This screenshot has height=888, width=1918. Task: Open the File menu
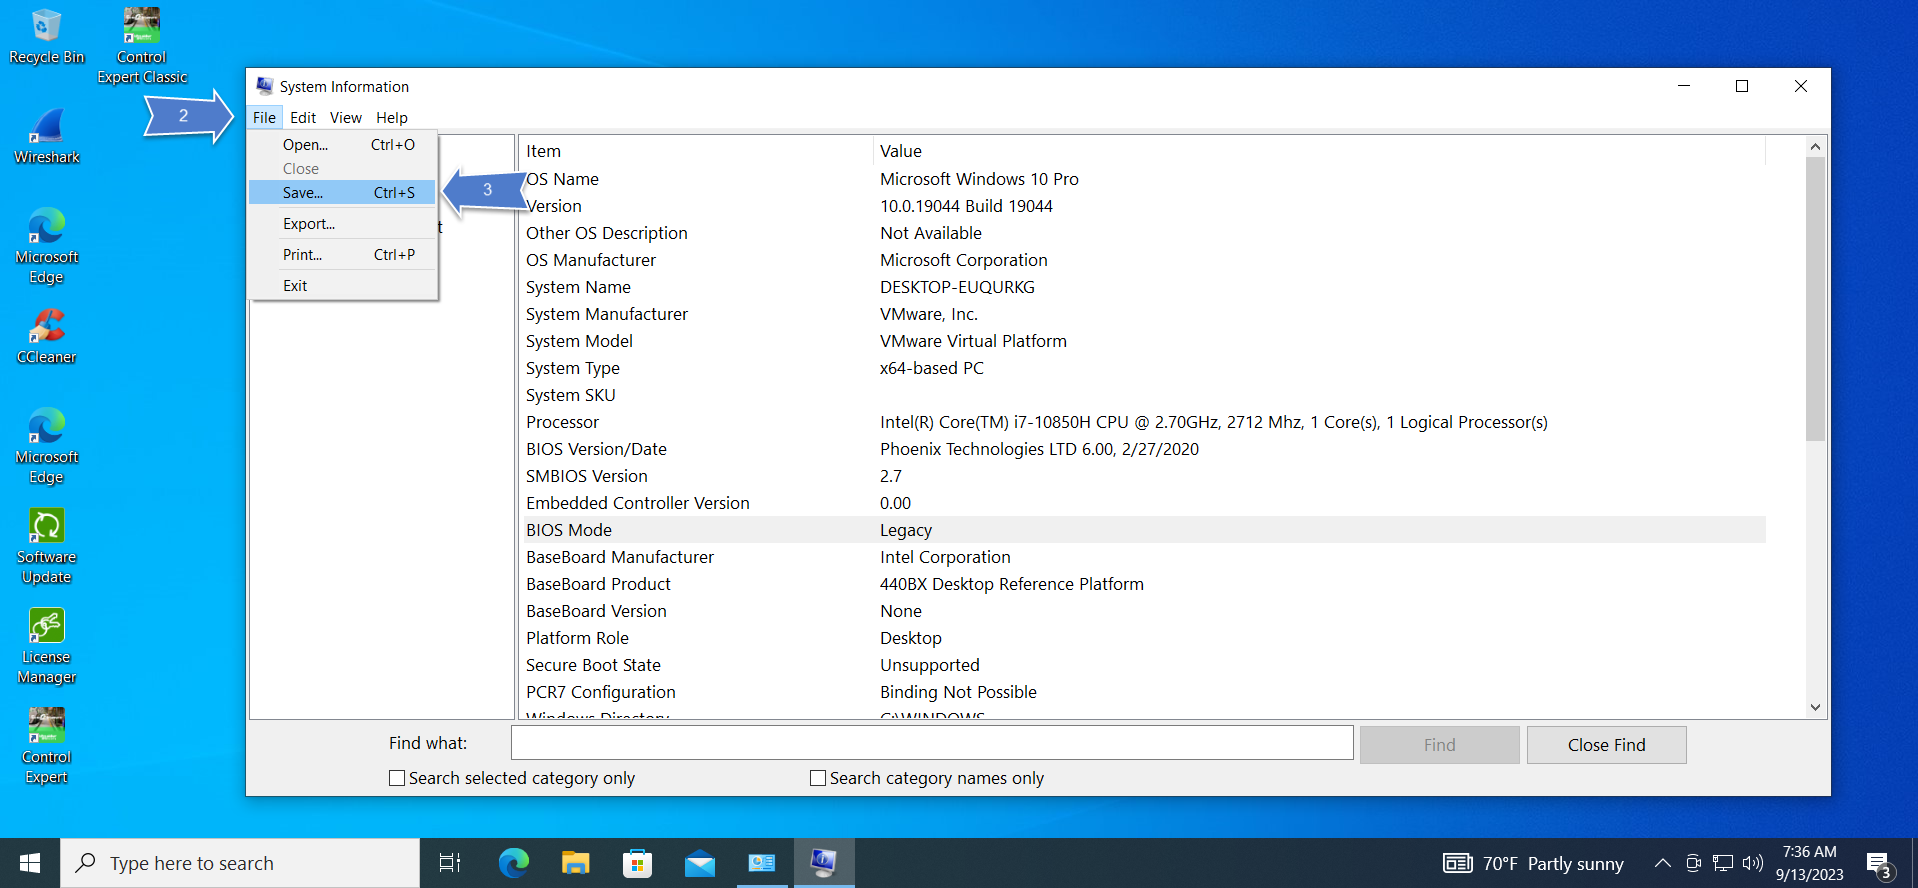264,117
